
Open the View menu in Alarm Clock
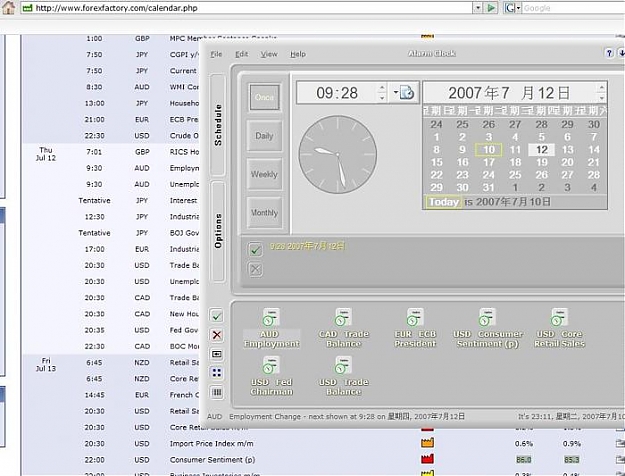coord(269,54)
